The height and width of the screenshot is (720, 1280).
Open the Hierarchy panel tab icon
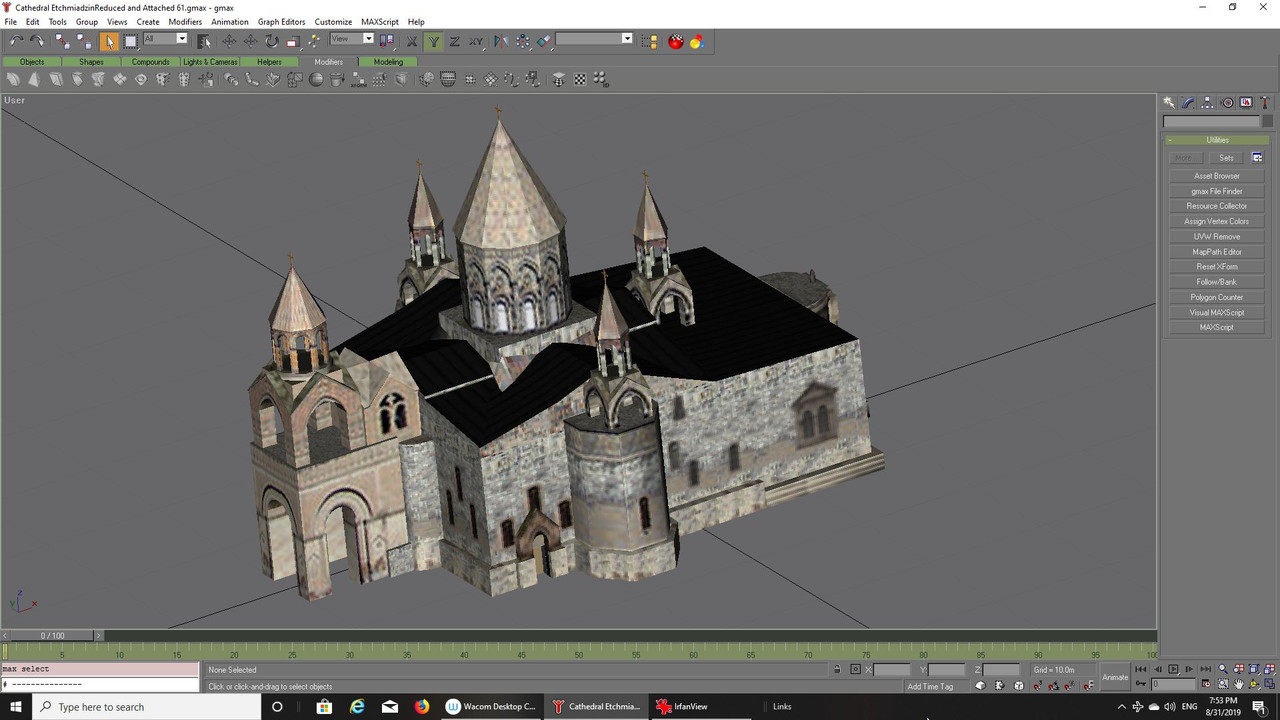point(1207,103)
